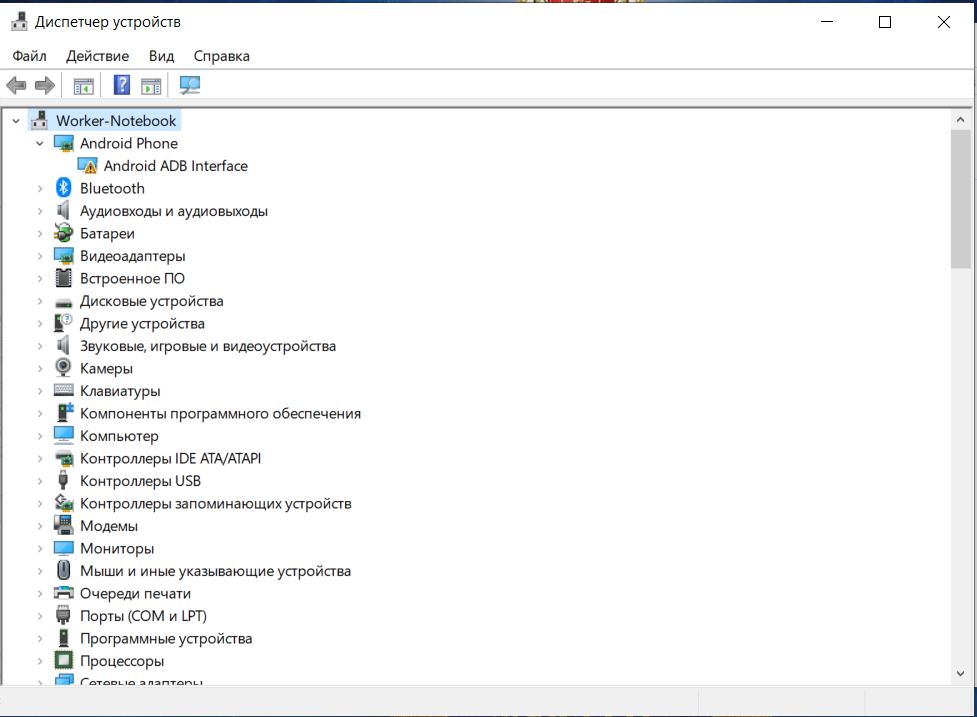This screenshot has width=977, height=717.
Task: Open the Вид menu
Action: 161,56
